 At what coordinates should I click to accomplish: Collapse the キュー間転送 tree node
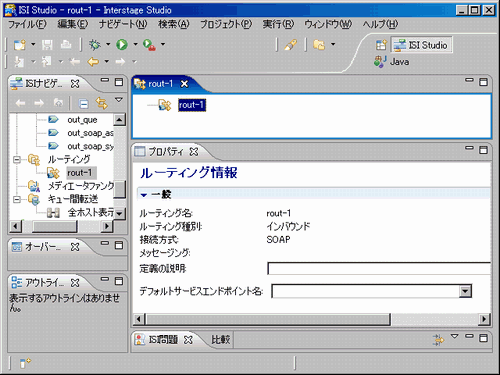click(17, 199)
